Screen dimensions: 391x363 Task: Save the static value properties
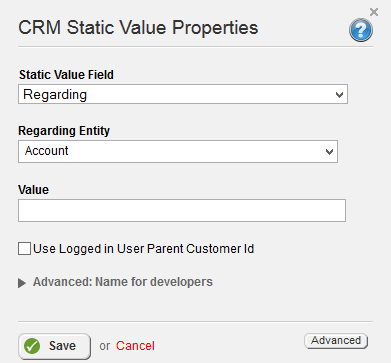coord(54,346)
